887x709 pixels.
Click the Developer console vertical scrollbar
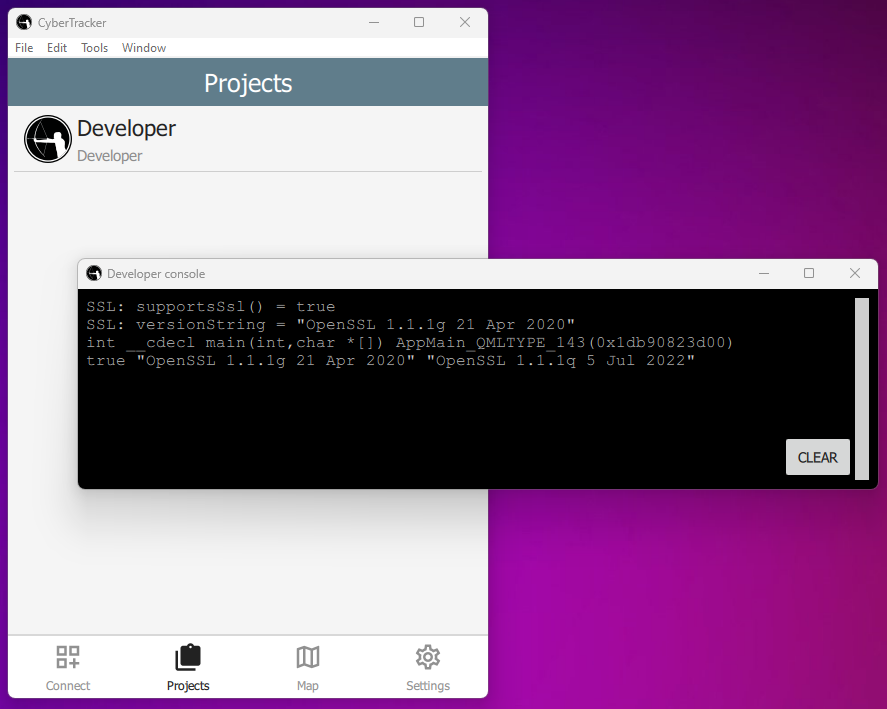(x=861, y=388)
